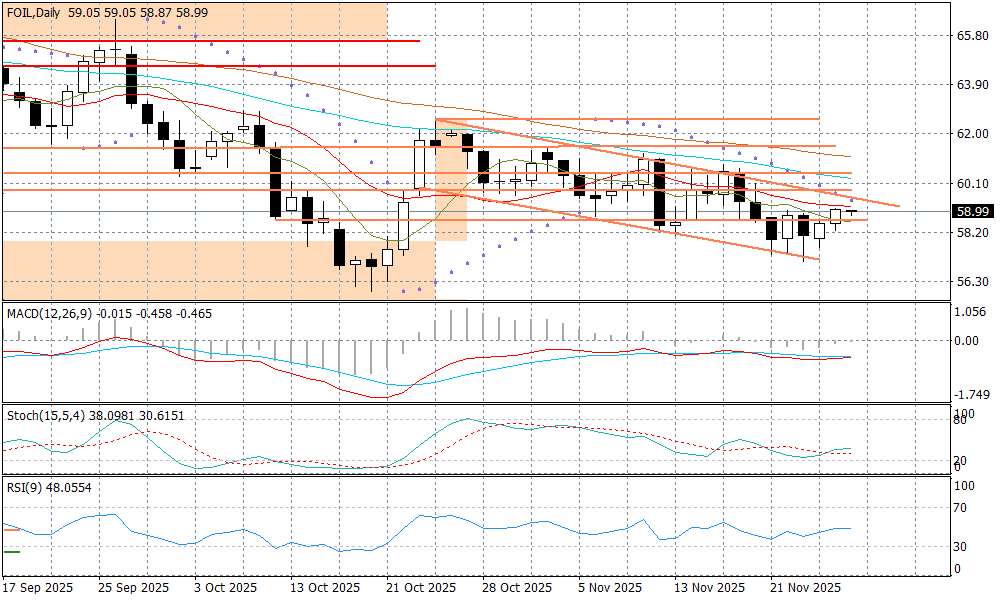The height and width of the screenshot is (600, 1000).
Task: Select the 17 Sep 2025 date label
Action: 36,588
